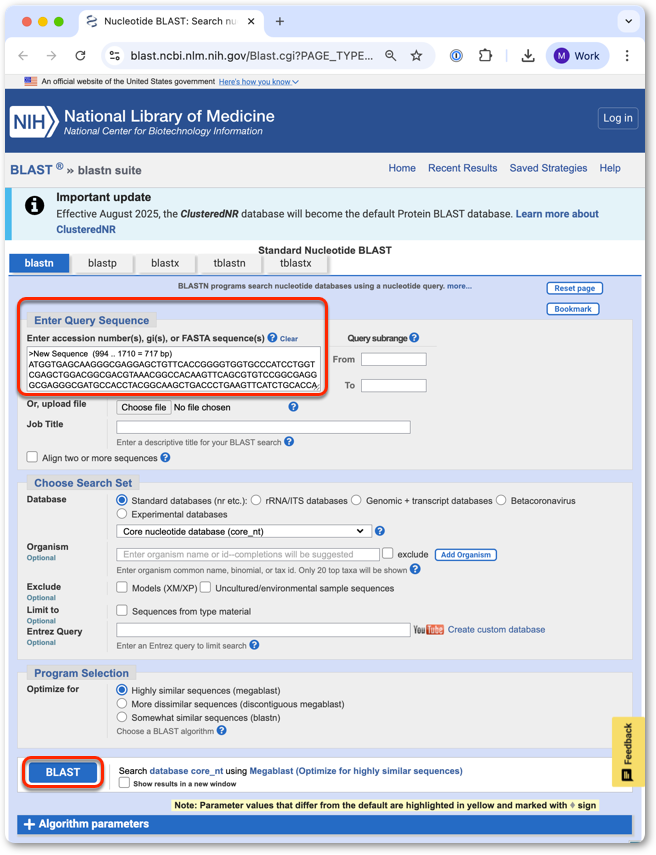Go back with the browser back arrow
The image size is (656, 855).
23,56
